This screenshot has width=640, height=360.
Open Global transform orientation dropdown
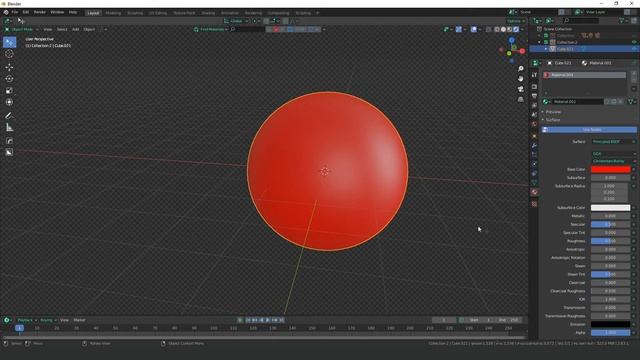[236, 21]
